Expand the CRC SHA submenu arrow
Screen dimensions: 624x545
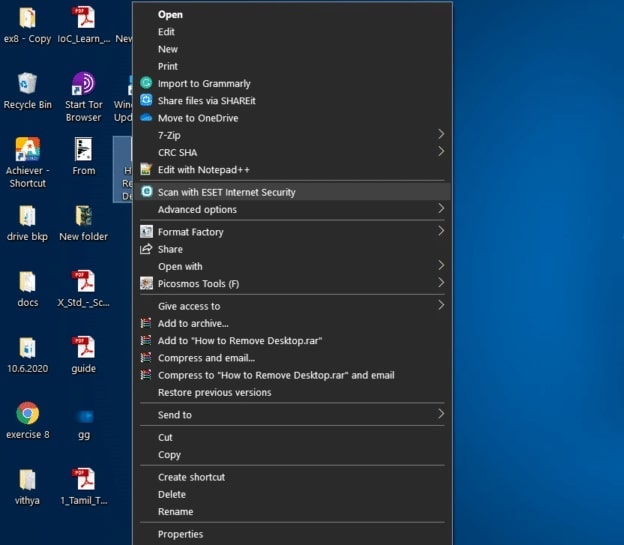[441, 151]
